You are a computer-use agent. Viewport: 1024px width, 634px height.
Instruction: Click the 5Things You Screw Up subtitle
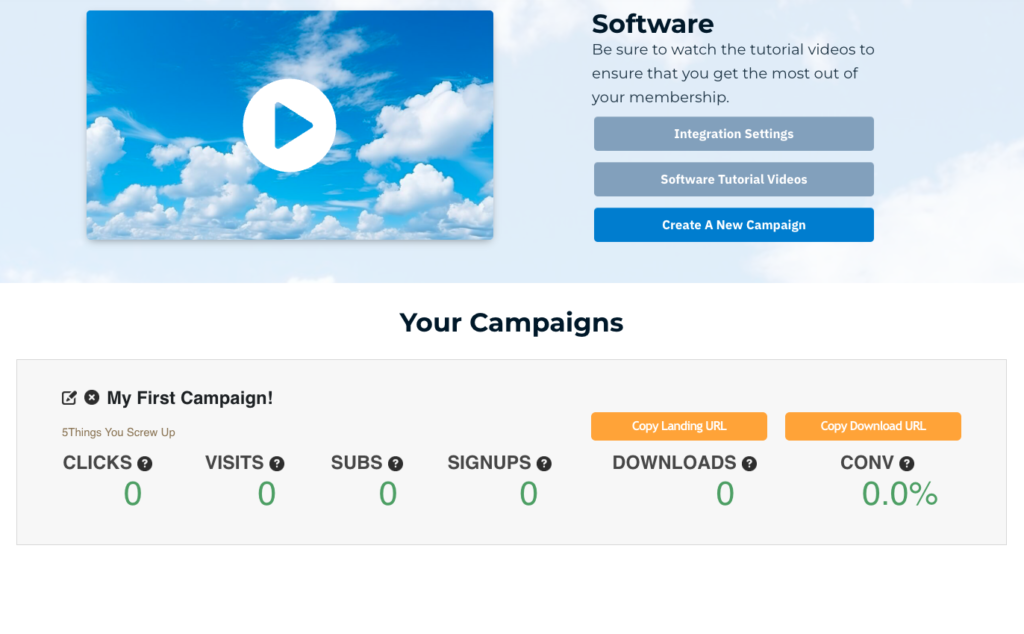(x=118, y=433)
